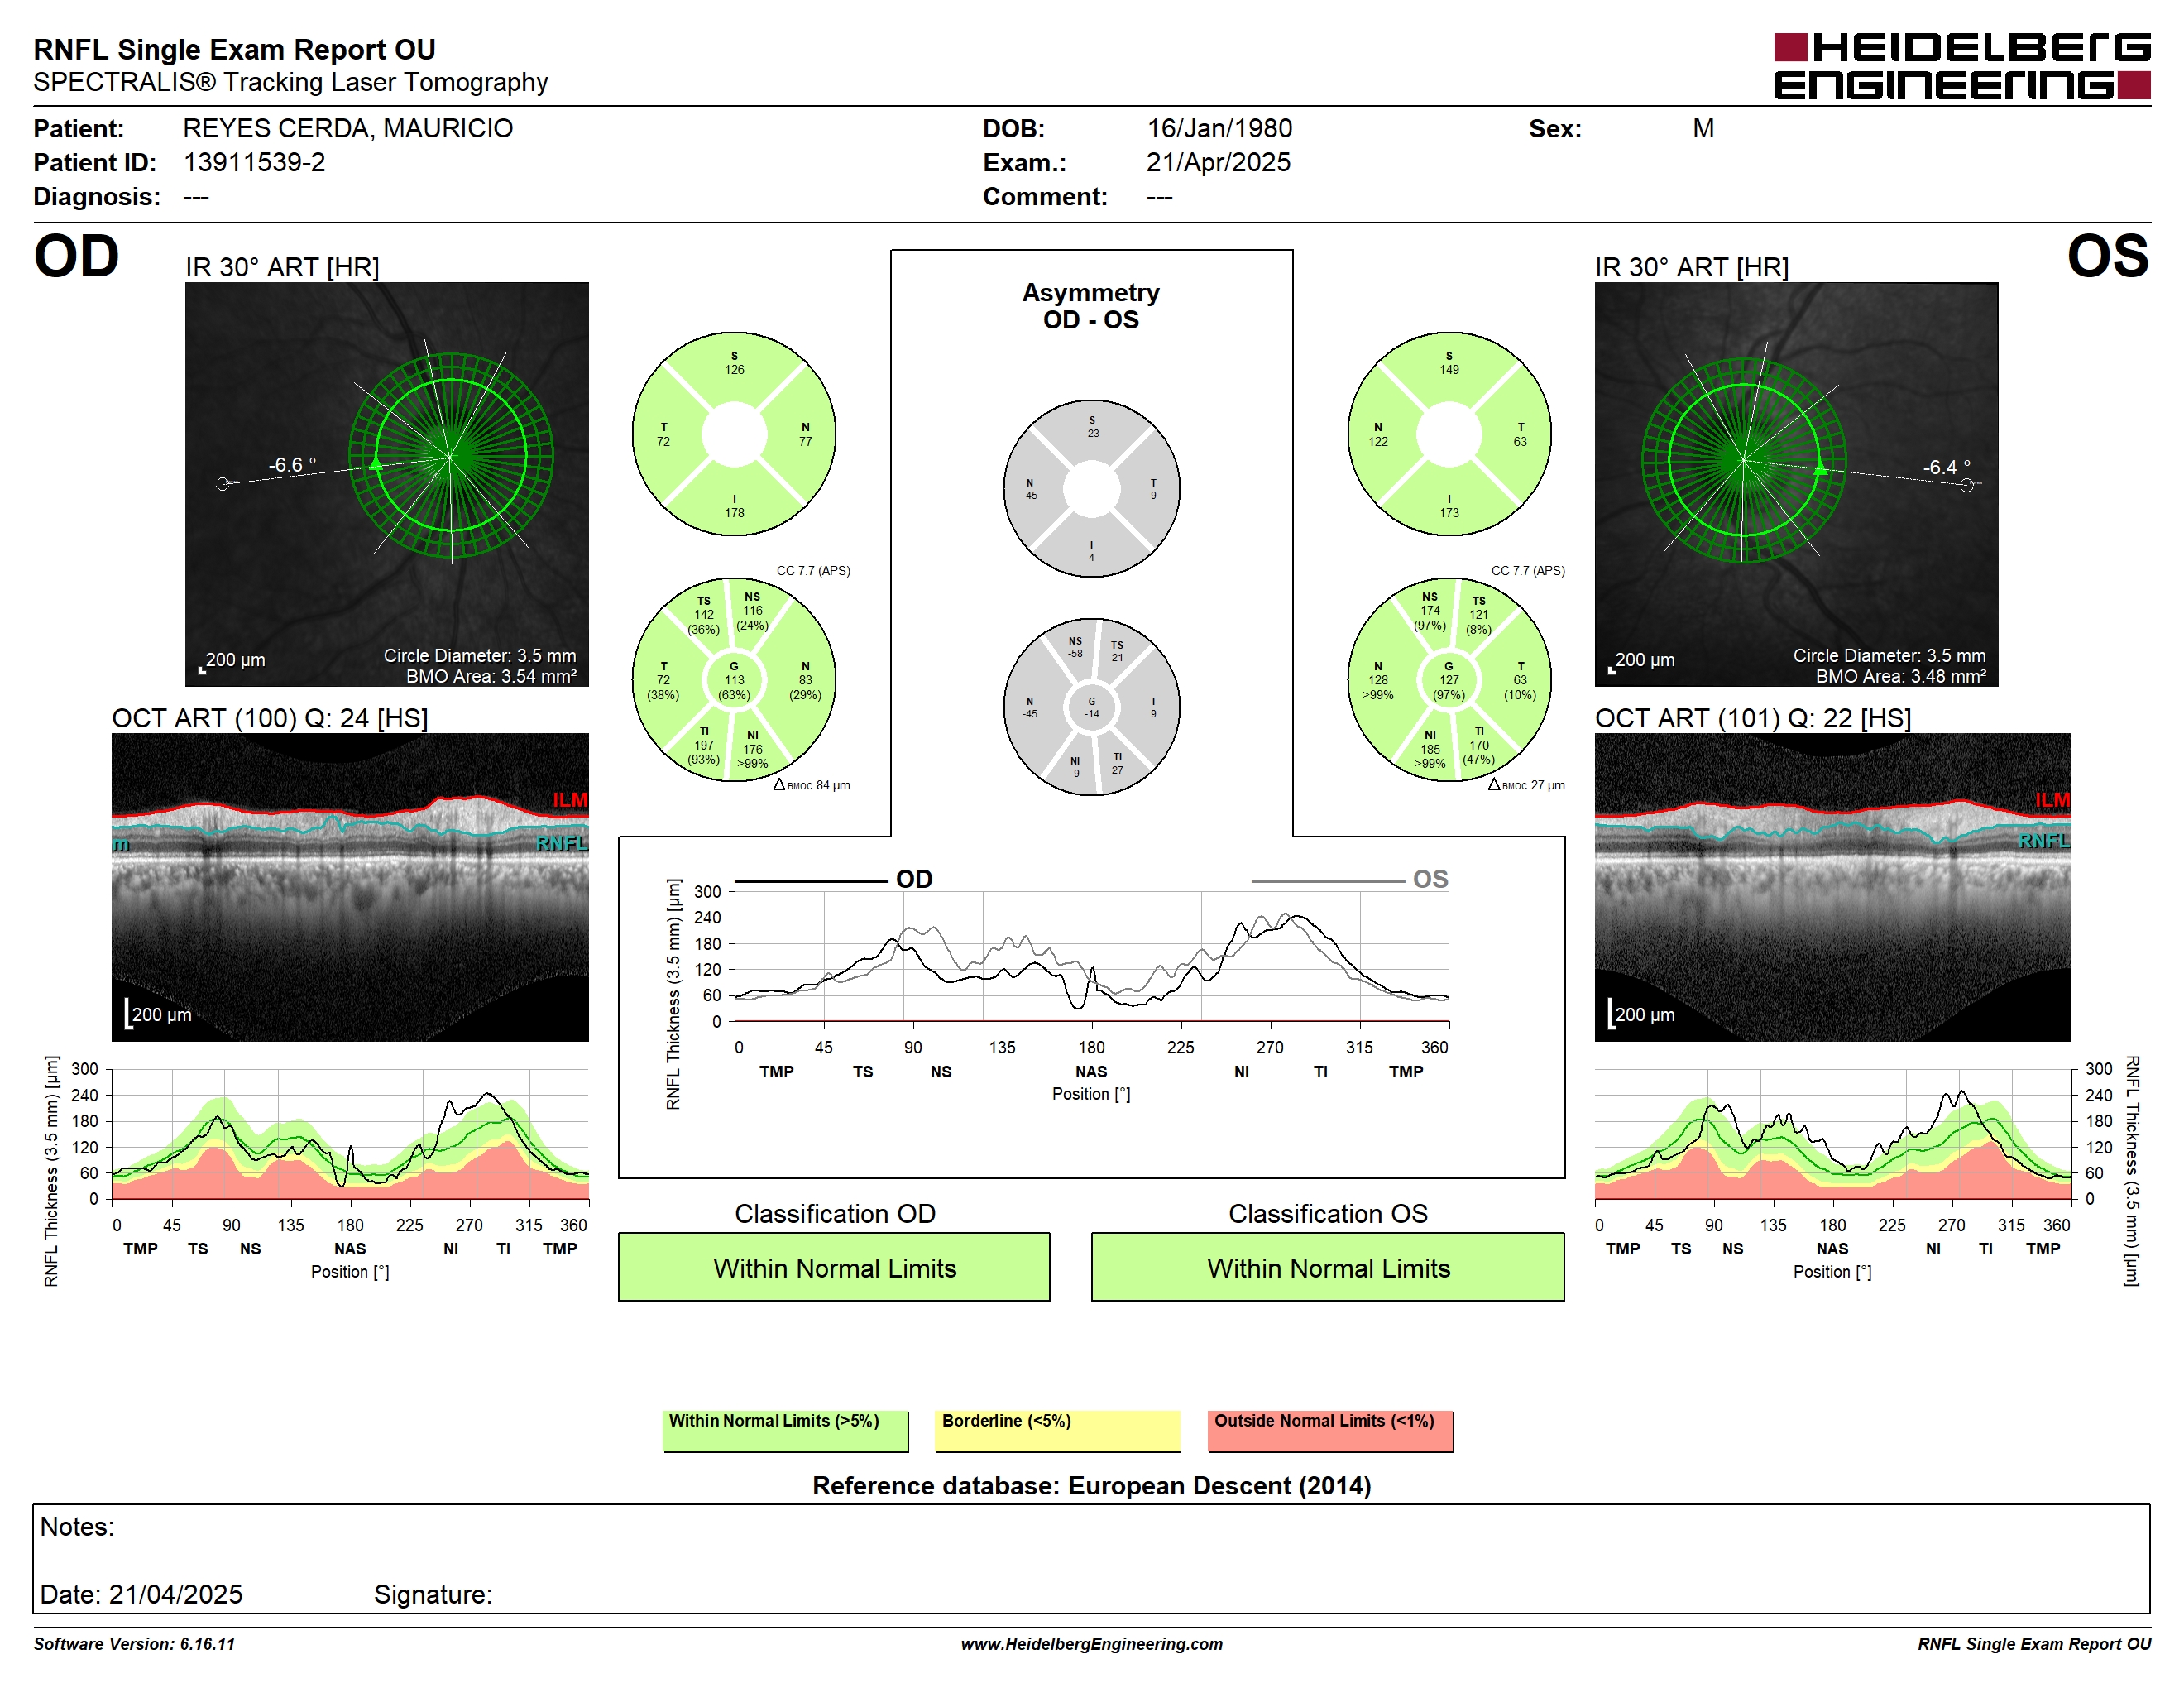Click OD BMO Area: 3.54 mm² label
This screenshot has height=1688, width=2184.
491,676
